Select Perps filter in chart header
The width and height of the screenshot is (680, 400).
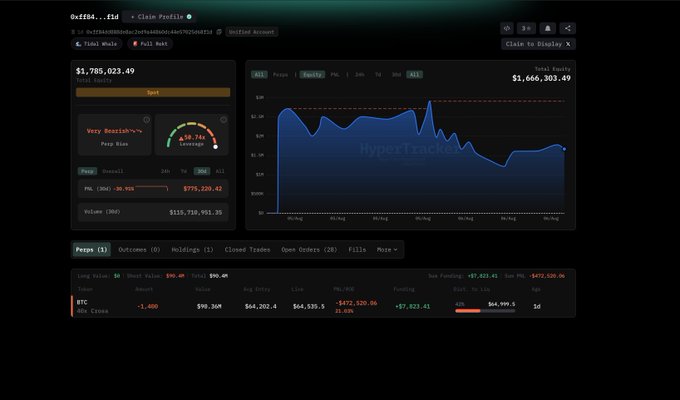tap(280, 75)
